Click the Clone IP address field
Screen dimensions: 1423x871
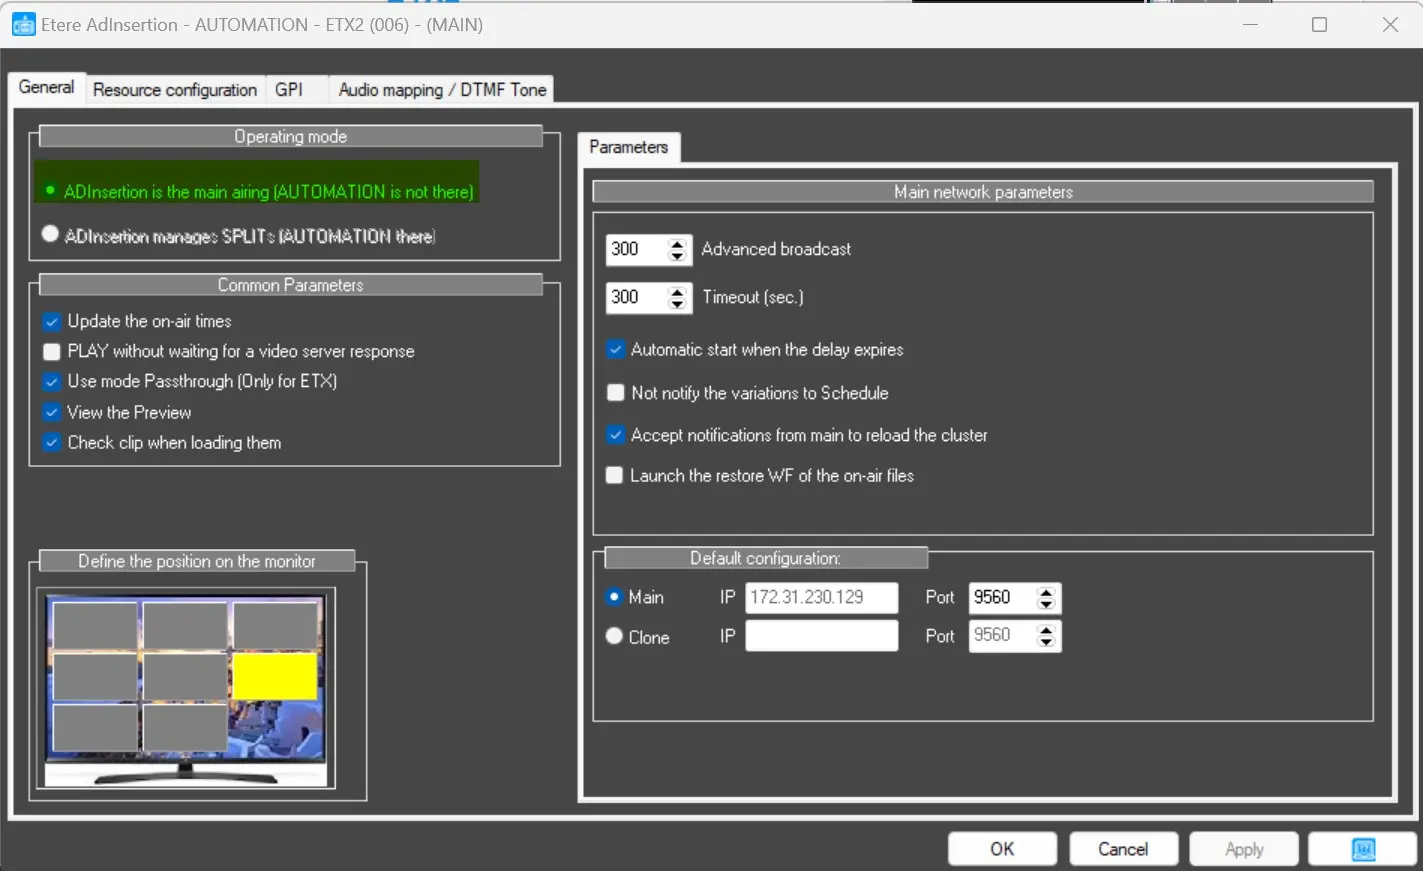coord(821,636)
